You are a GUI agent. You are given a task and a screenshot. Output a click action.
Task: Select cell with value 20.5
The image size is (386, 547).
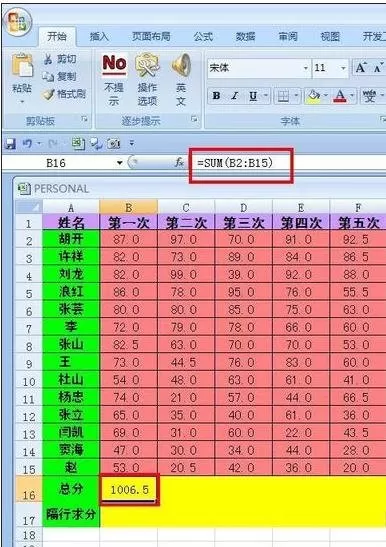pyautogui.click(x=186, y=467)
